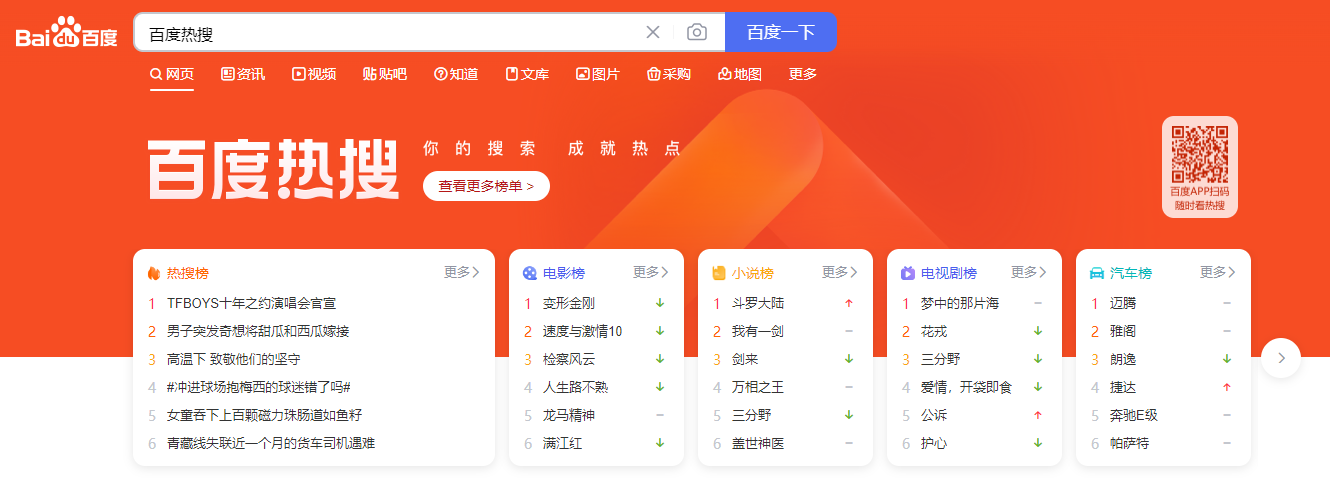Click the car icon for 汽车榜
1330x481 pixels.
pos(1097,273)
